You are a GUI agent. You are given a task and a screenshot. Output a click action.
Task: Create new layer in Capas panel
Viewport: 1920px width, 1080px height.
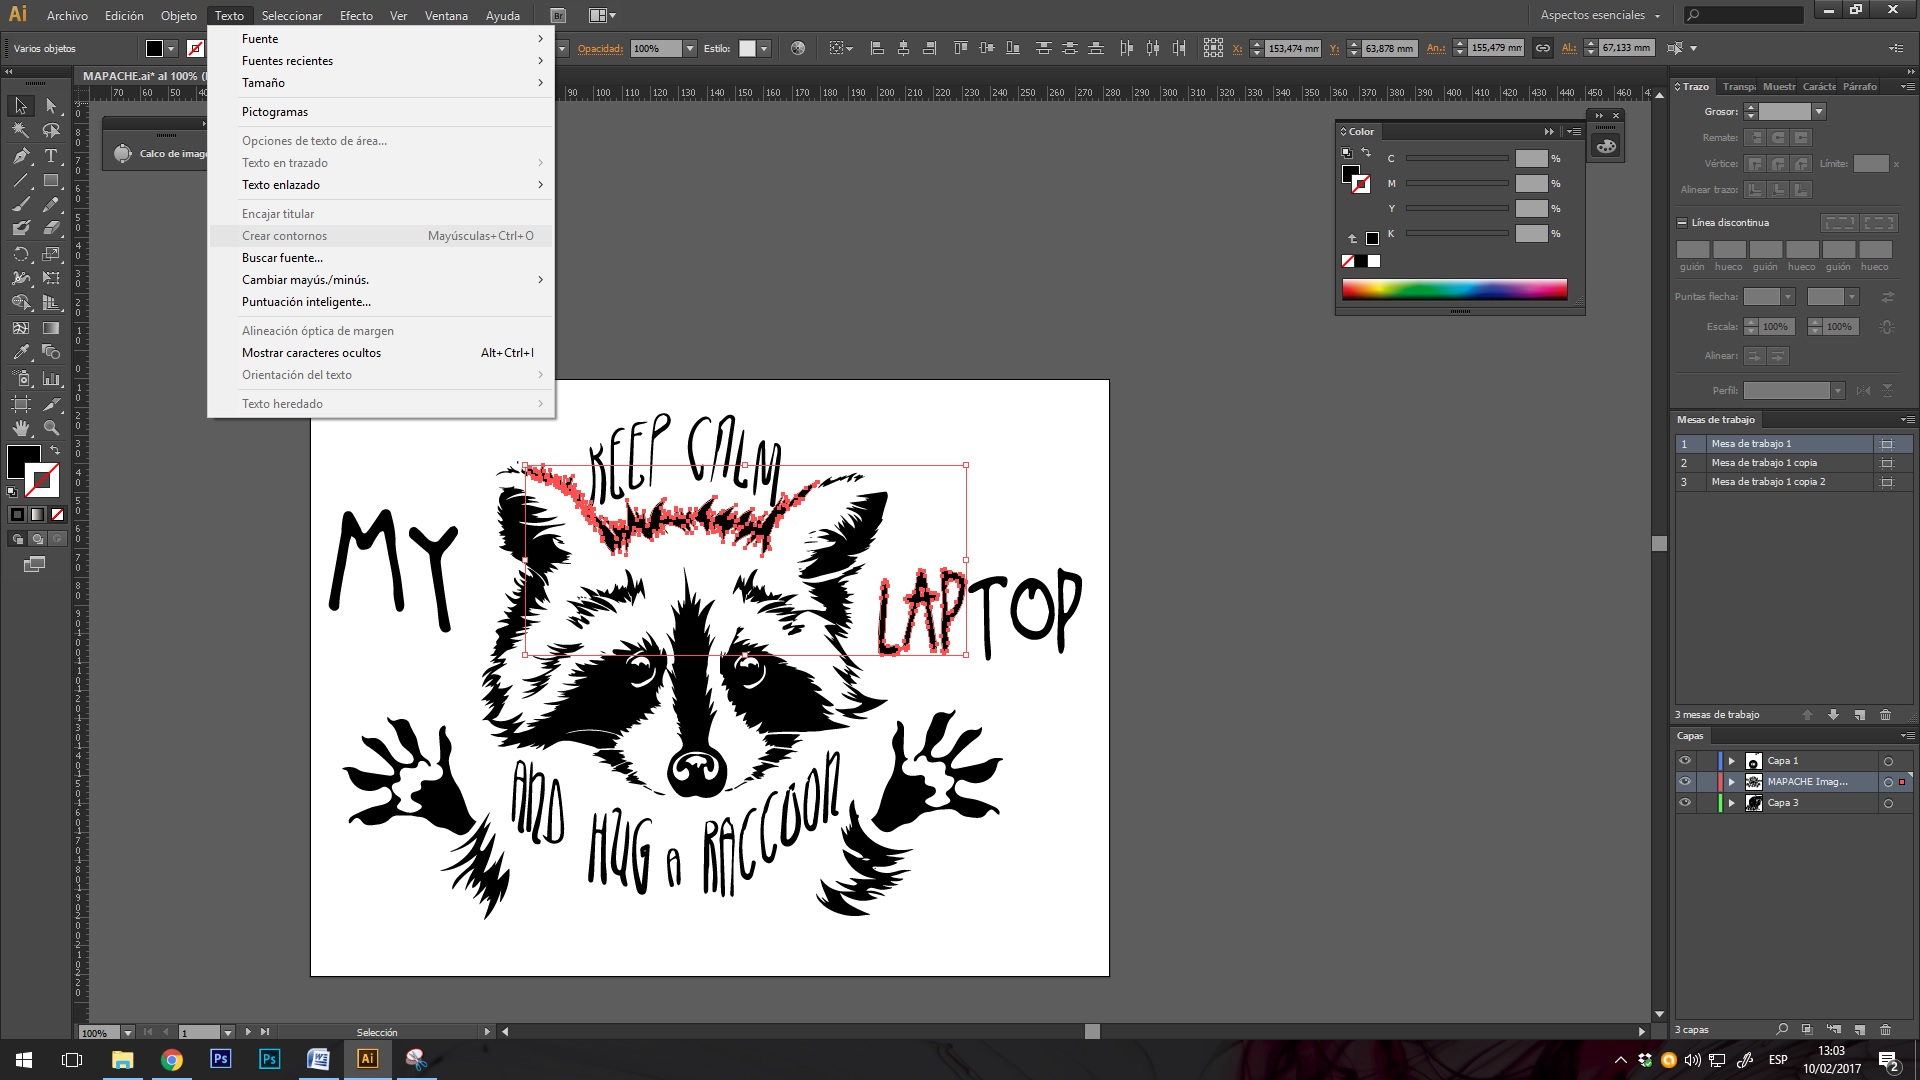pos(1859,1029)
